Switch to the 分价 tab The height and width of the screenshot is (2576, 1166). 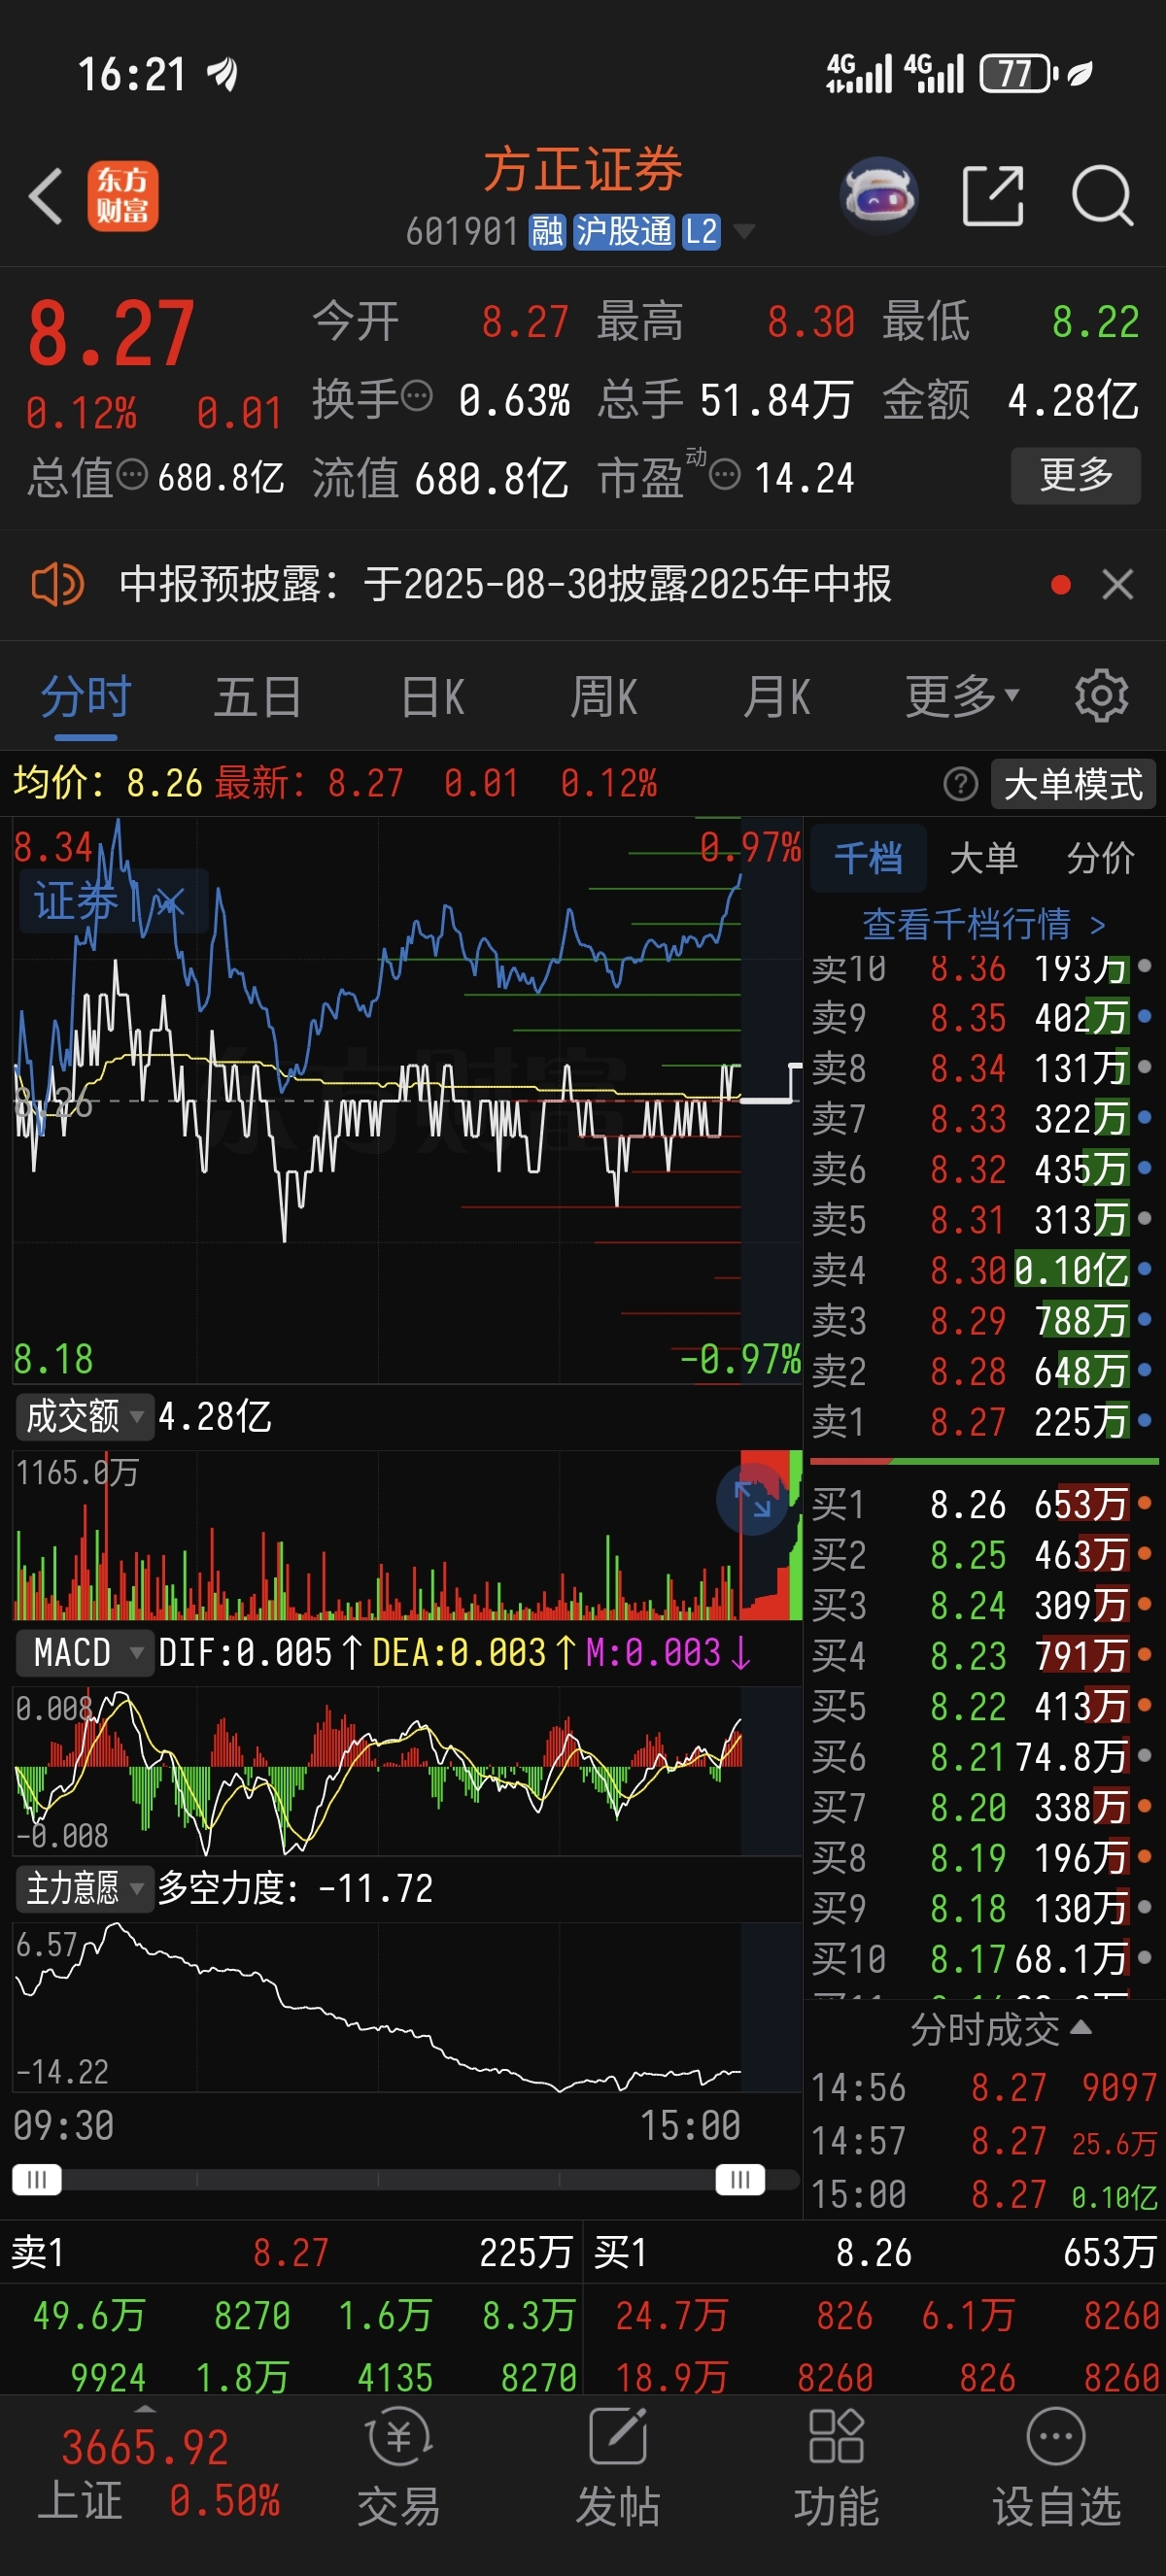[1100, 858]
